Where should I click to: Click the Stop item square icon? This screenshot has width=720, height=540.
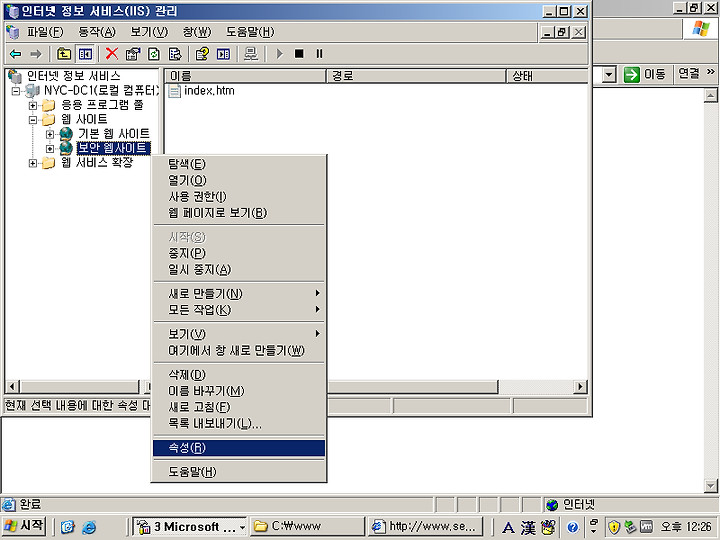click(299, 54)
